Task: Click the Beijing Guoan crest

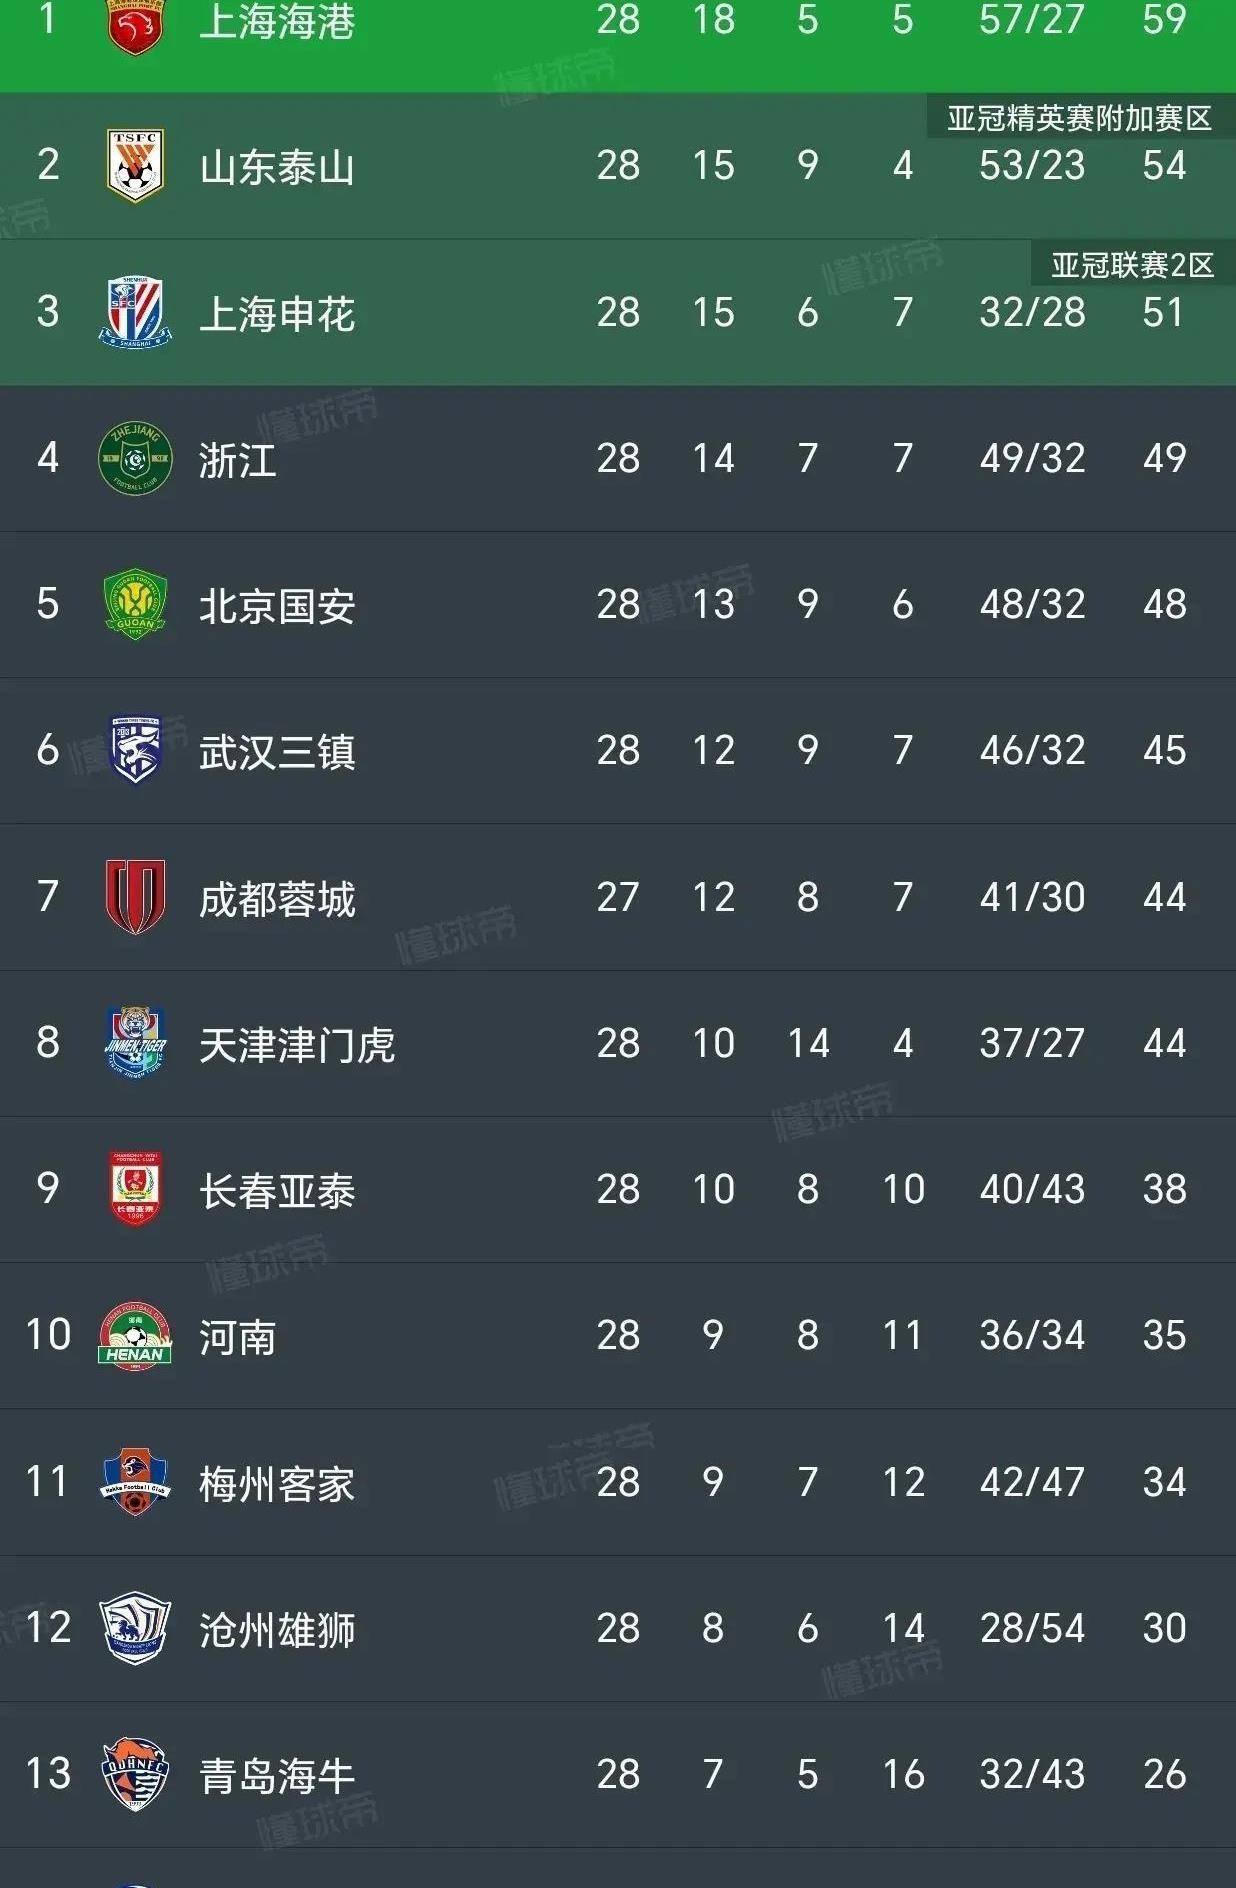Action: [x=135, y=605]
